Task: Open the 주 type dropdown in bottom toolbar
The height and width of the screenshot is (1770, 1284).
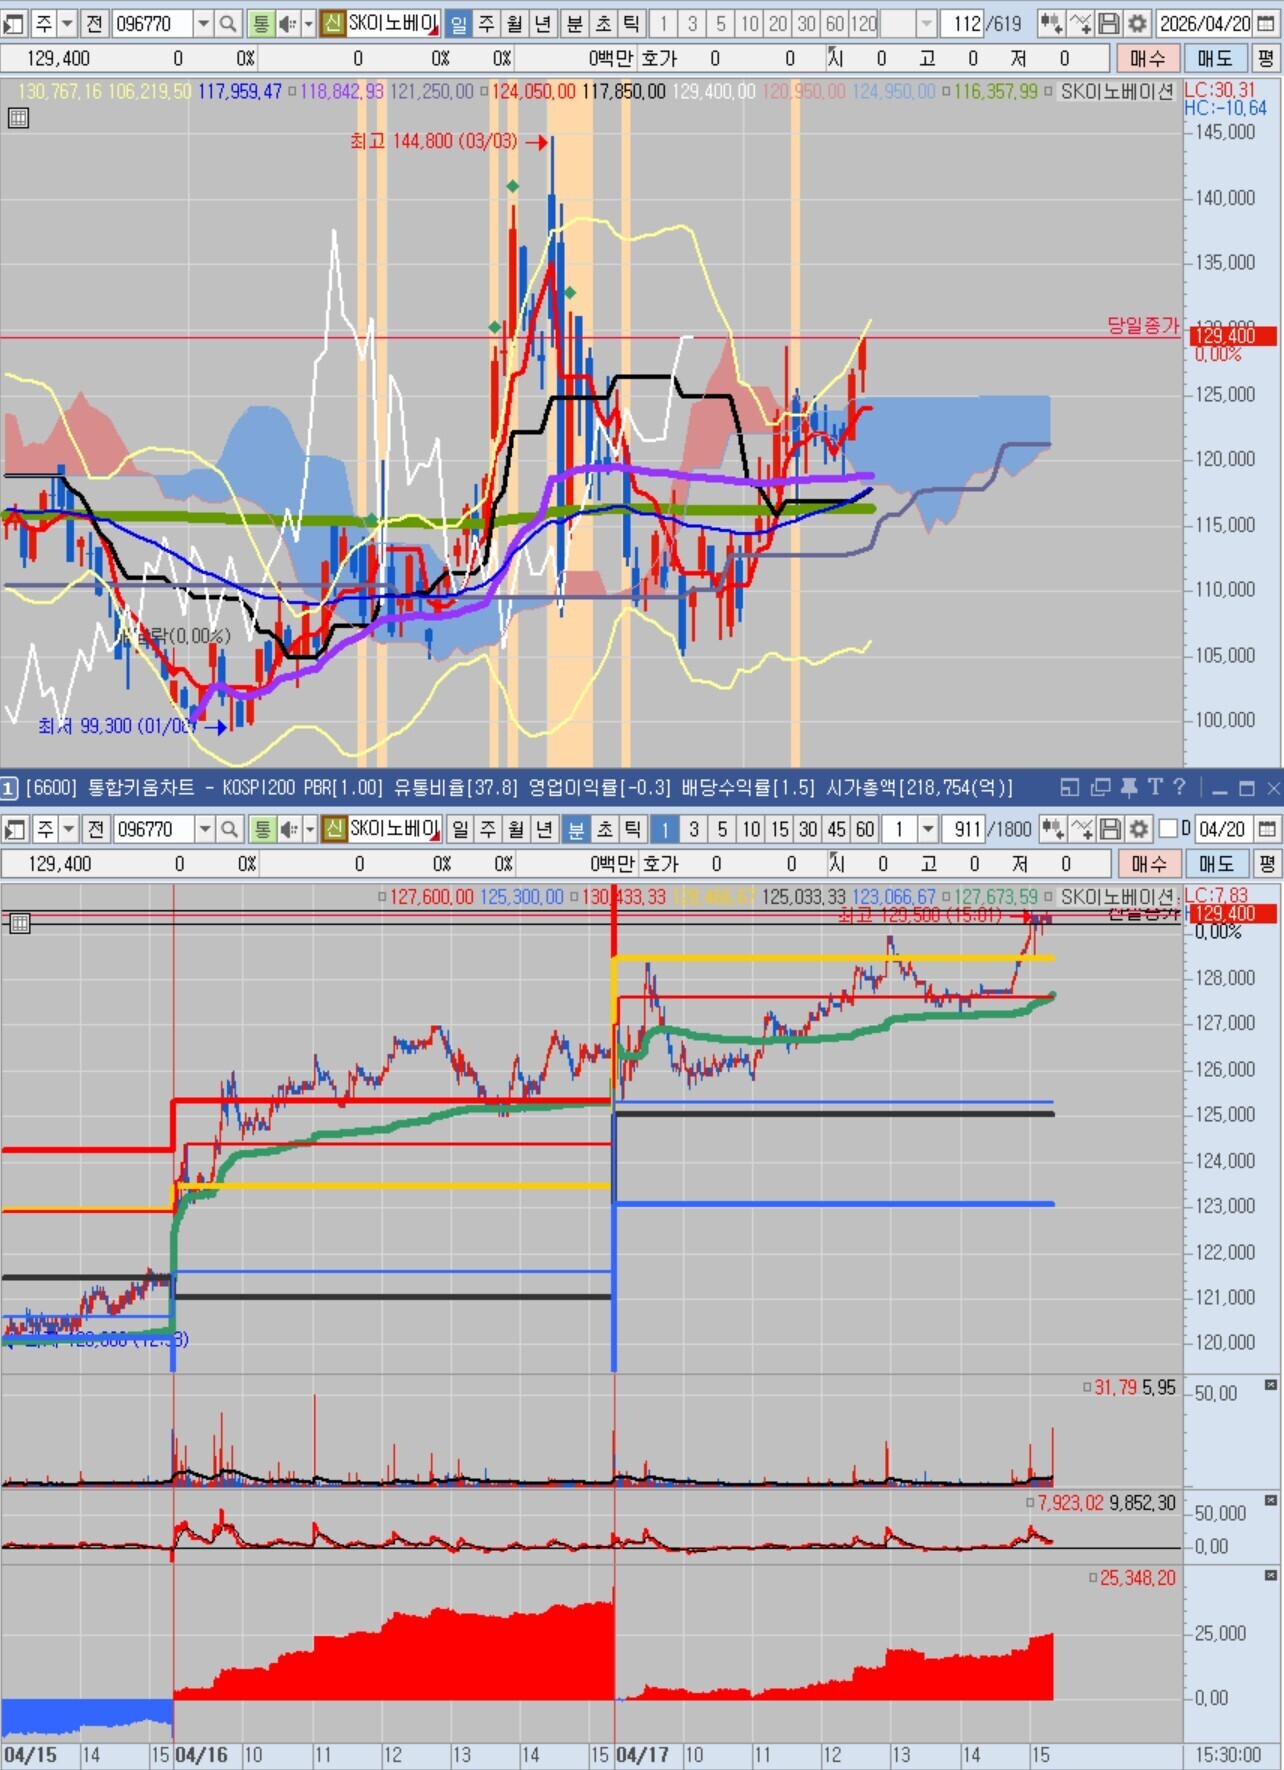Action: tap(69, 829)
